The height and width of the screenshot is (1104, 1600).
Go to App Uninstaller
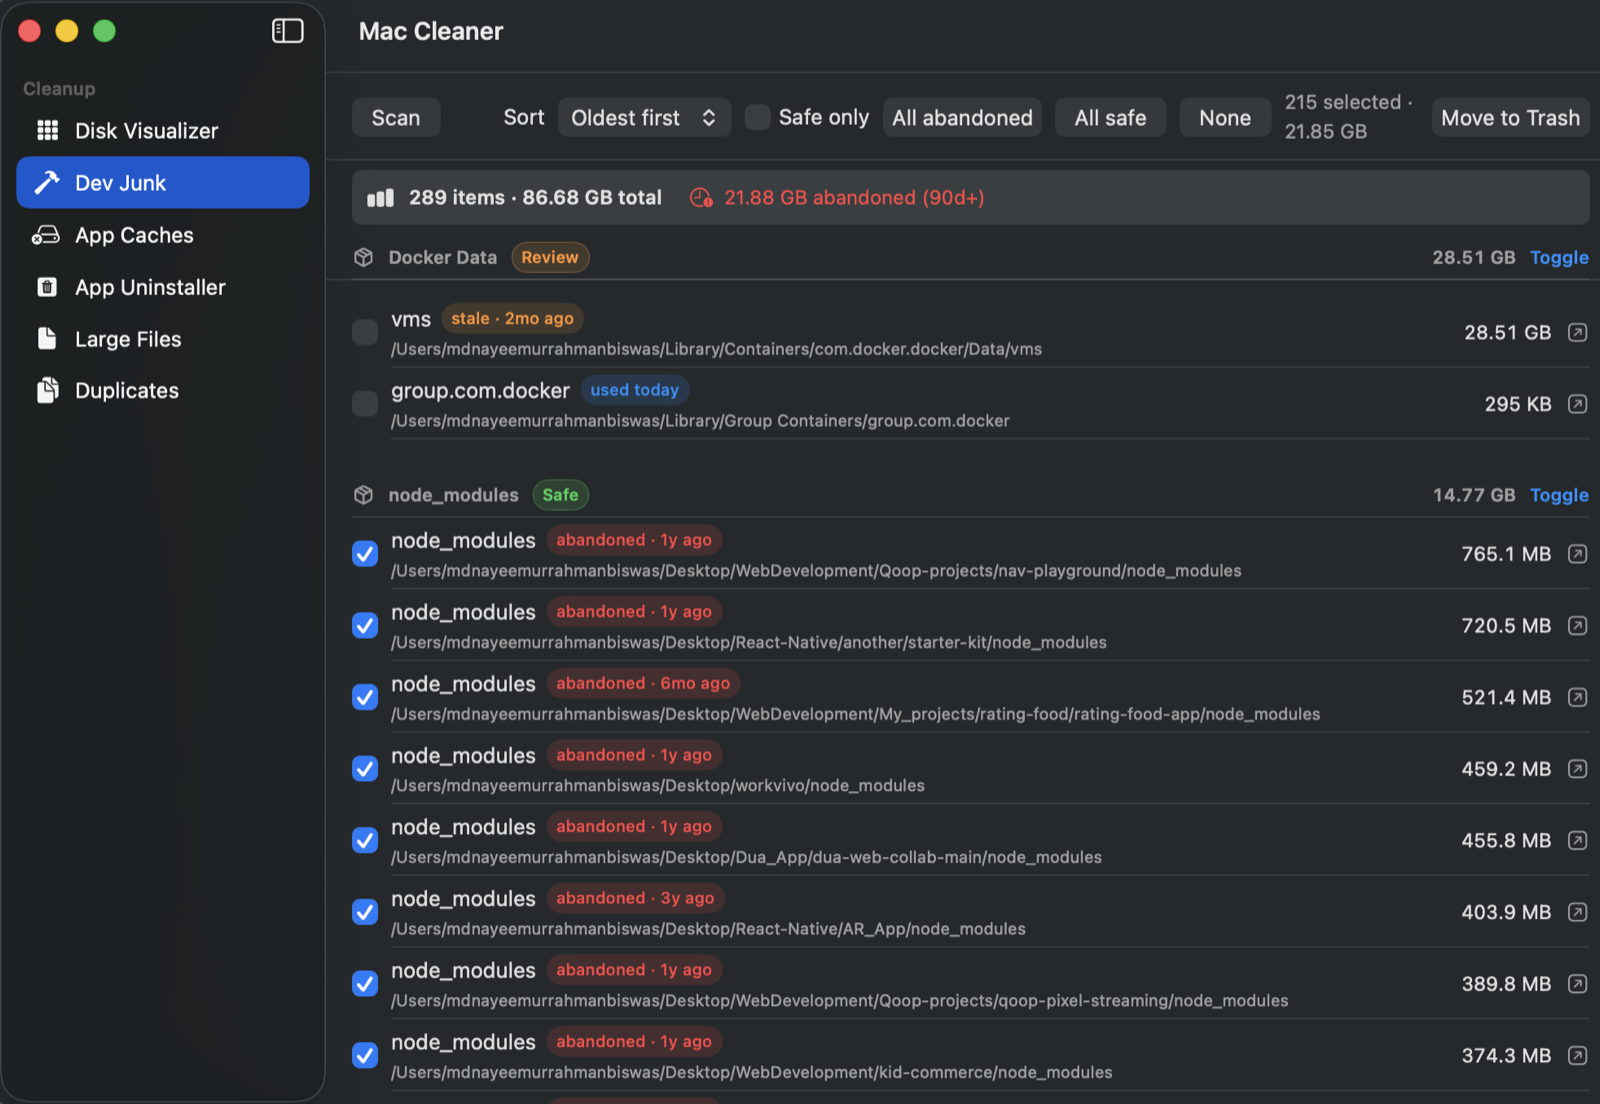tap(163, 287)
